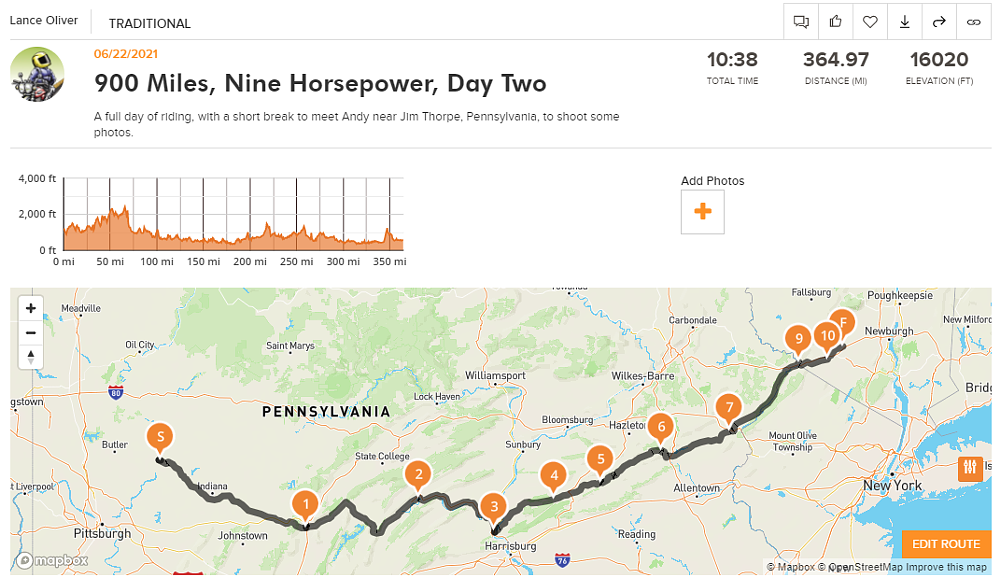Zoom in using the map plus button
This screenshot has width=1000, height=582.
pos(30,308)
